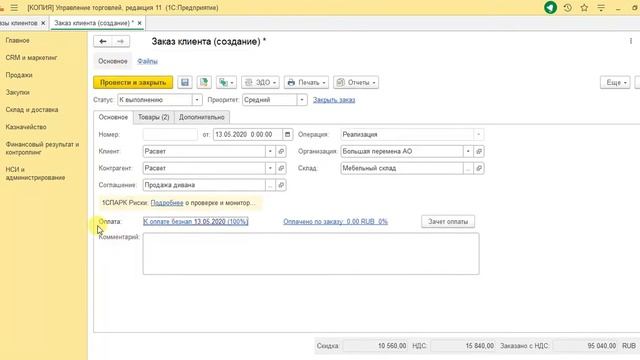This screenshot has width=640, height=360.
Task: Close the Заказ клиента (создание) tab
Action: (x=140, y=23)
